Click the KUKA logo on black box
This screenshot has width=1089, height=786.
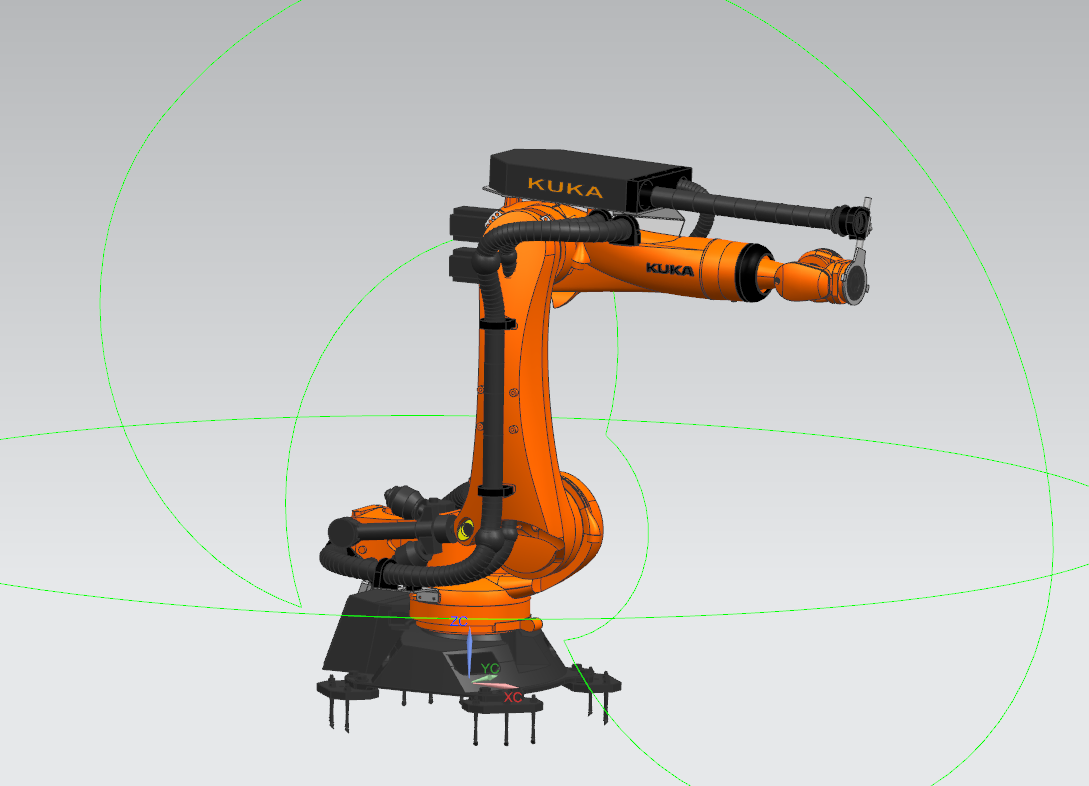coord(565,187)
